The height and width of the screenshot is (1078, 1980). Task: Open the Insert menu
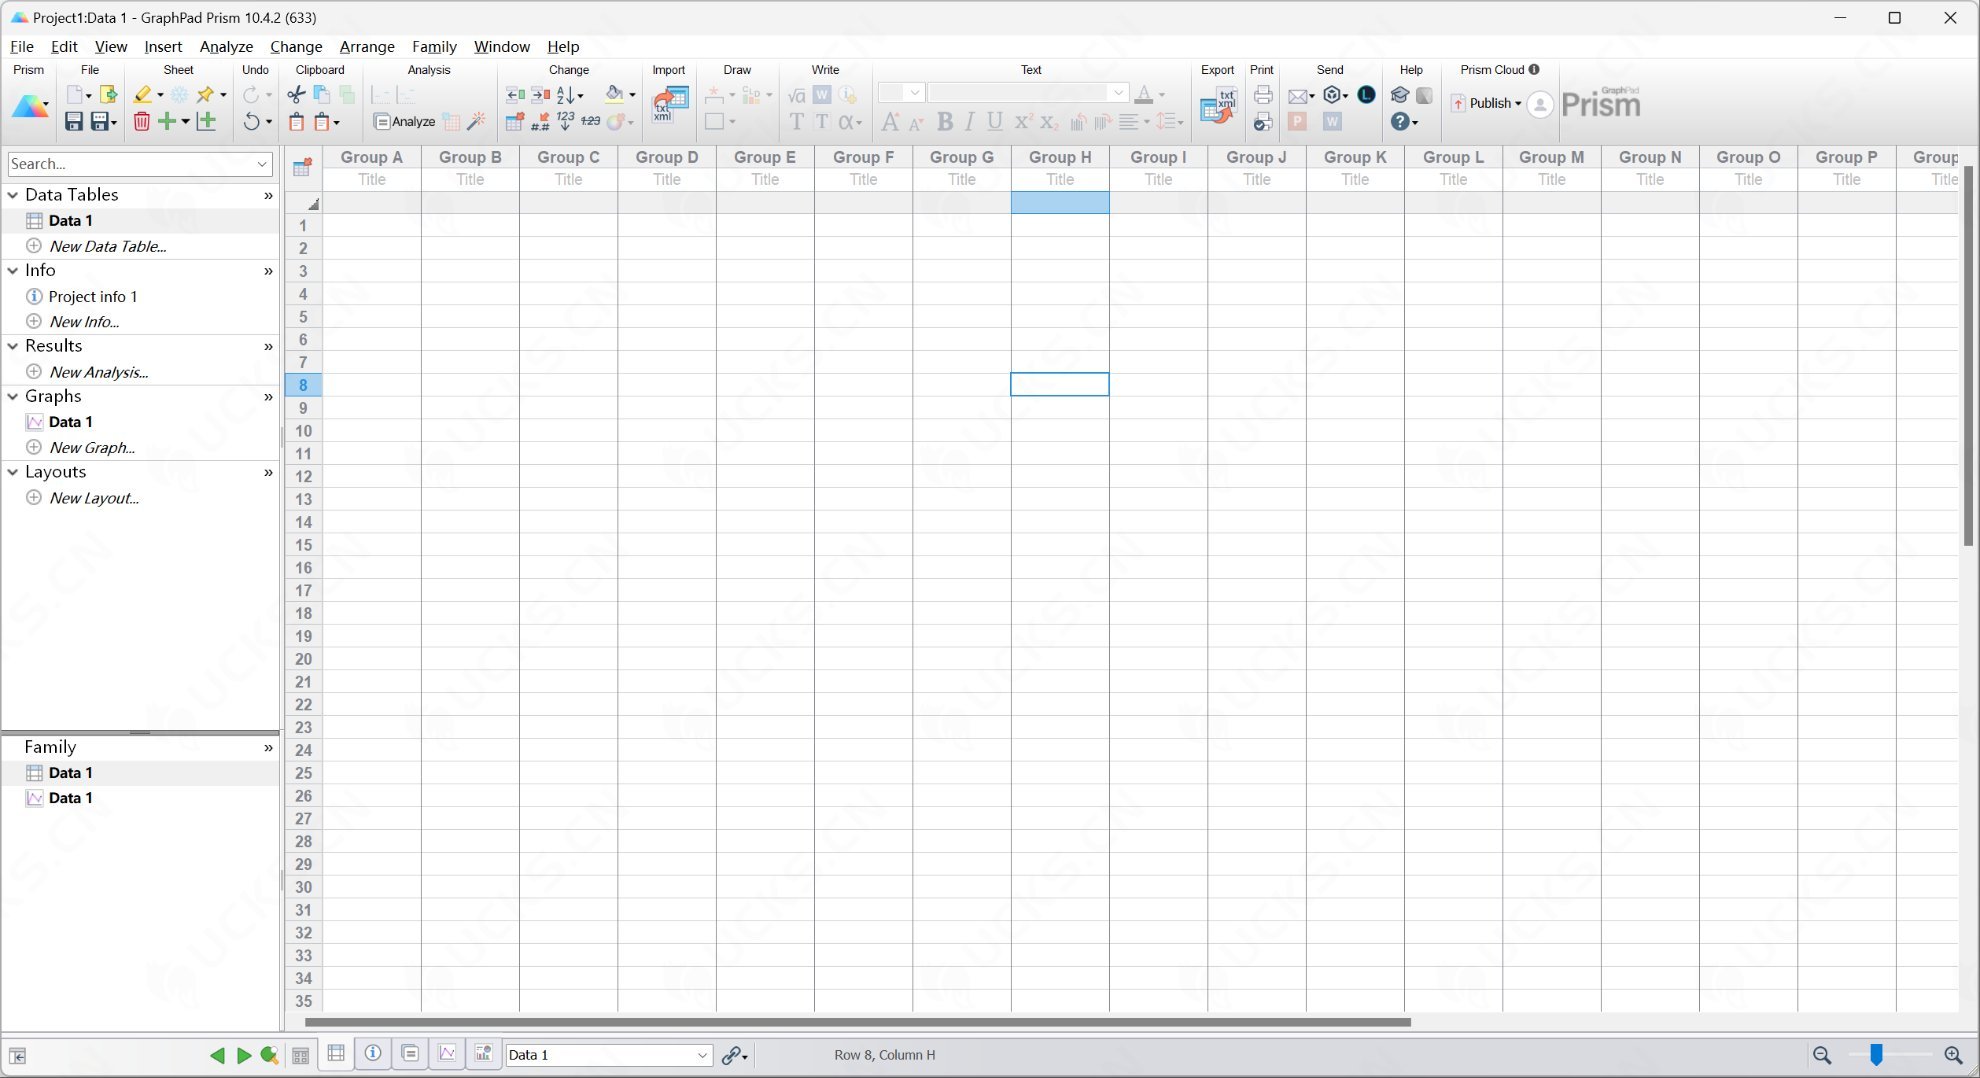pyautogui.click(x=163, y=47)
